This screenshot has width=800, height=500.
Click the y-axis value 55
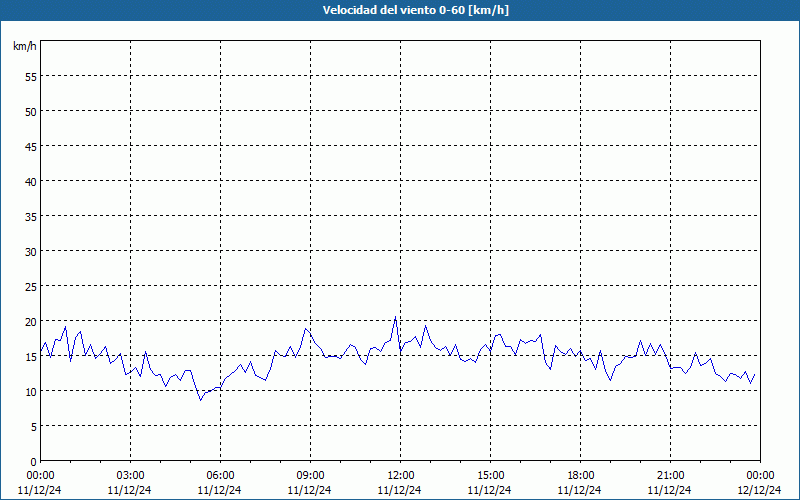(31, 77)
